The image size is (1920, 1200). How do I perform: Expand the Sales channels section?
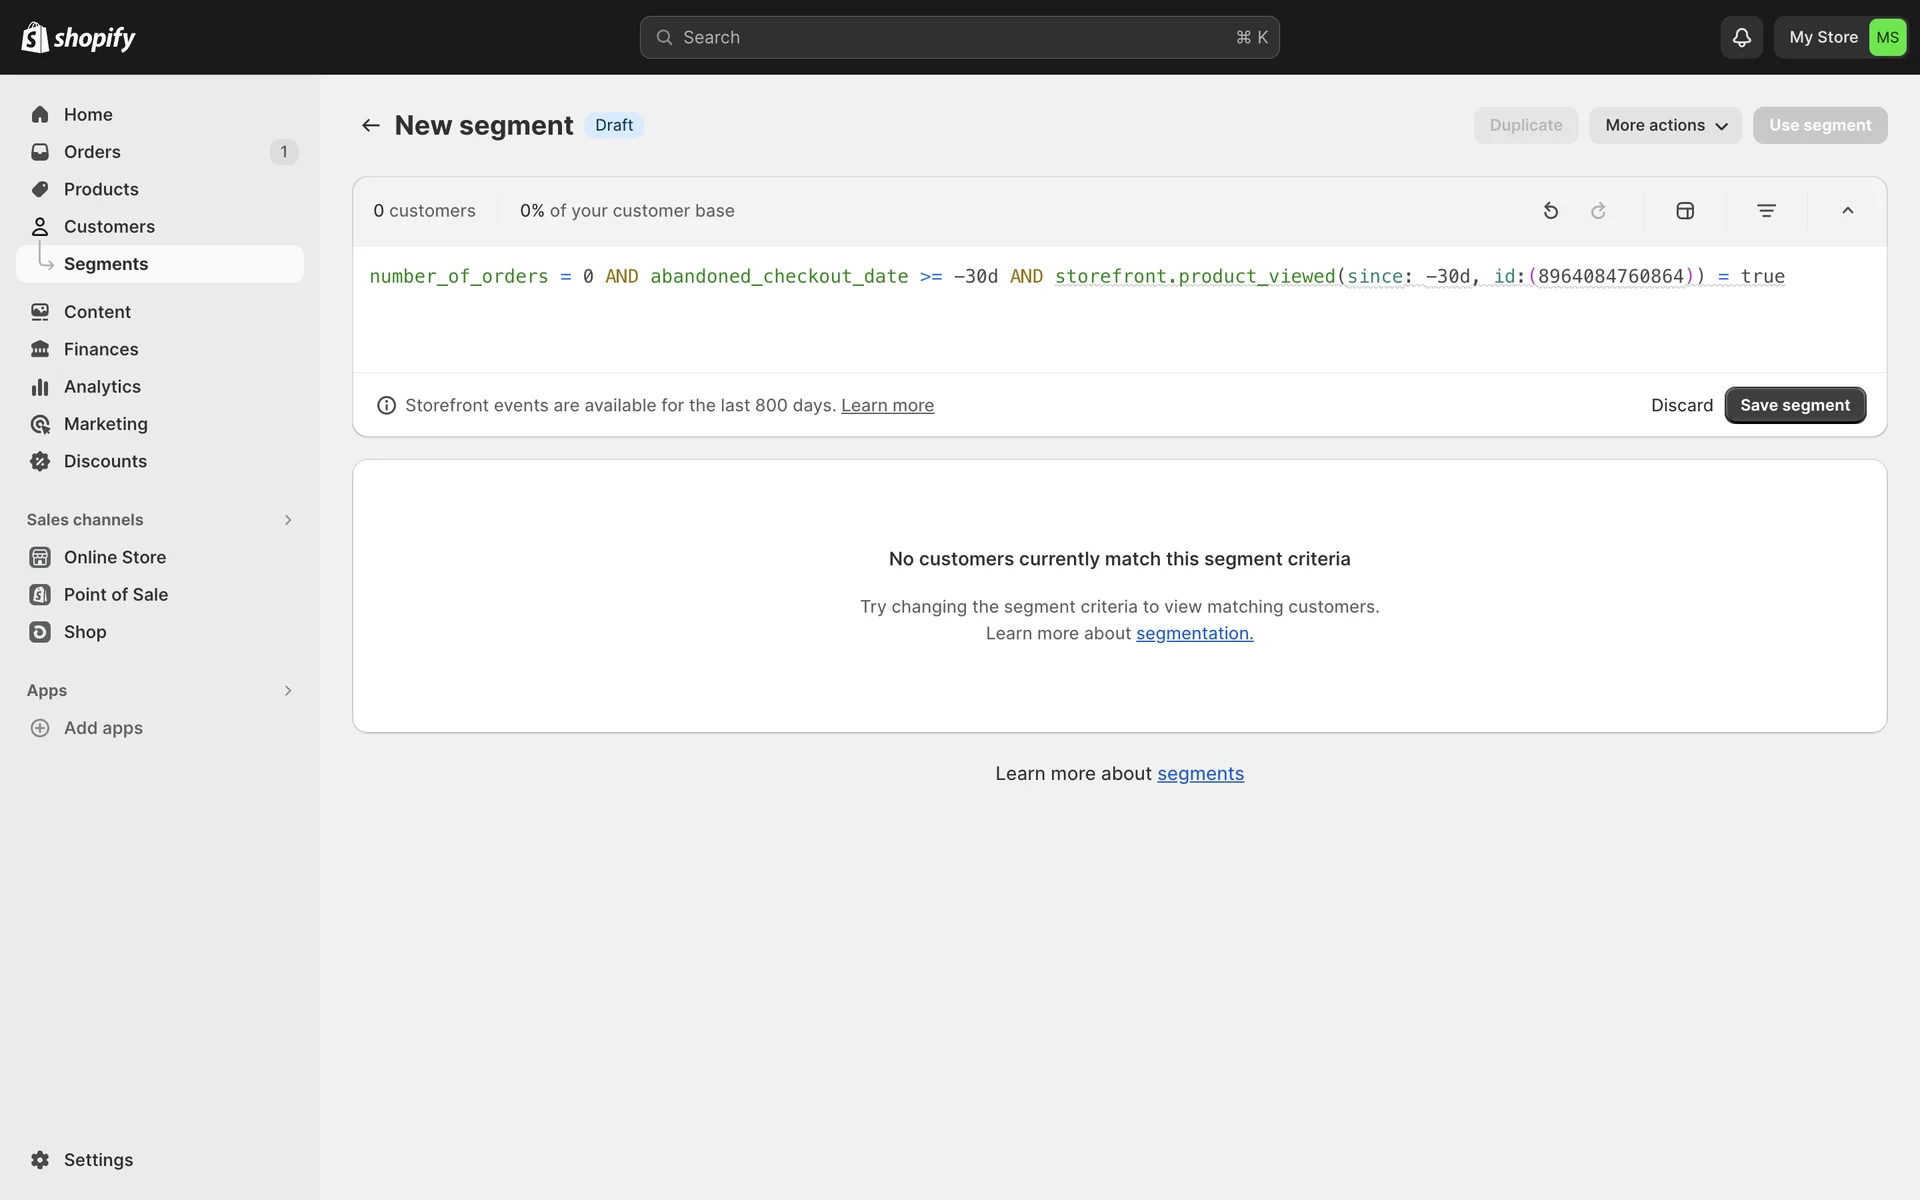[x=287, y=520]
